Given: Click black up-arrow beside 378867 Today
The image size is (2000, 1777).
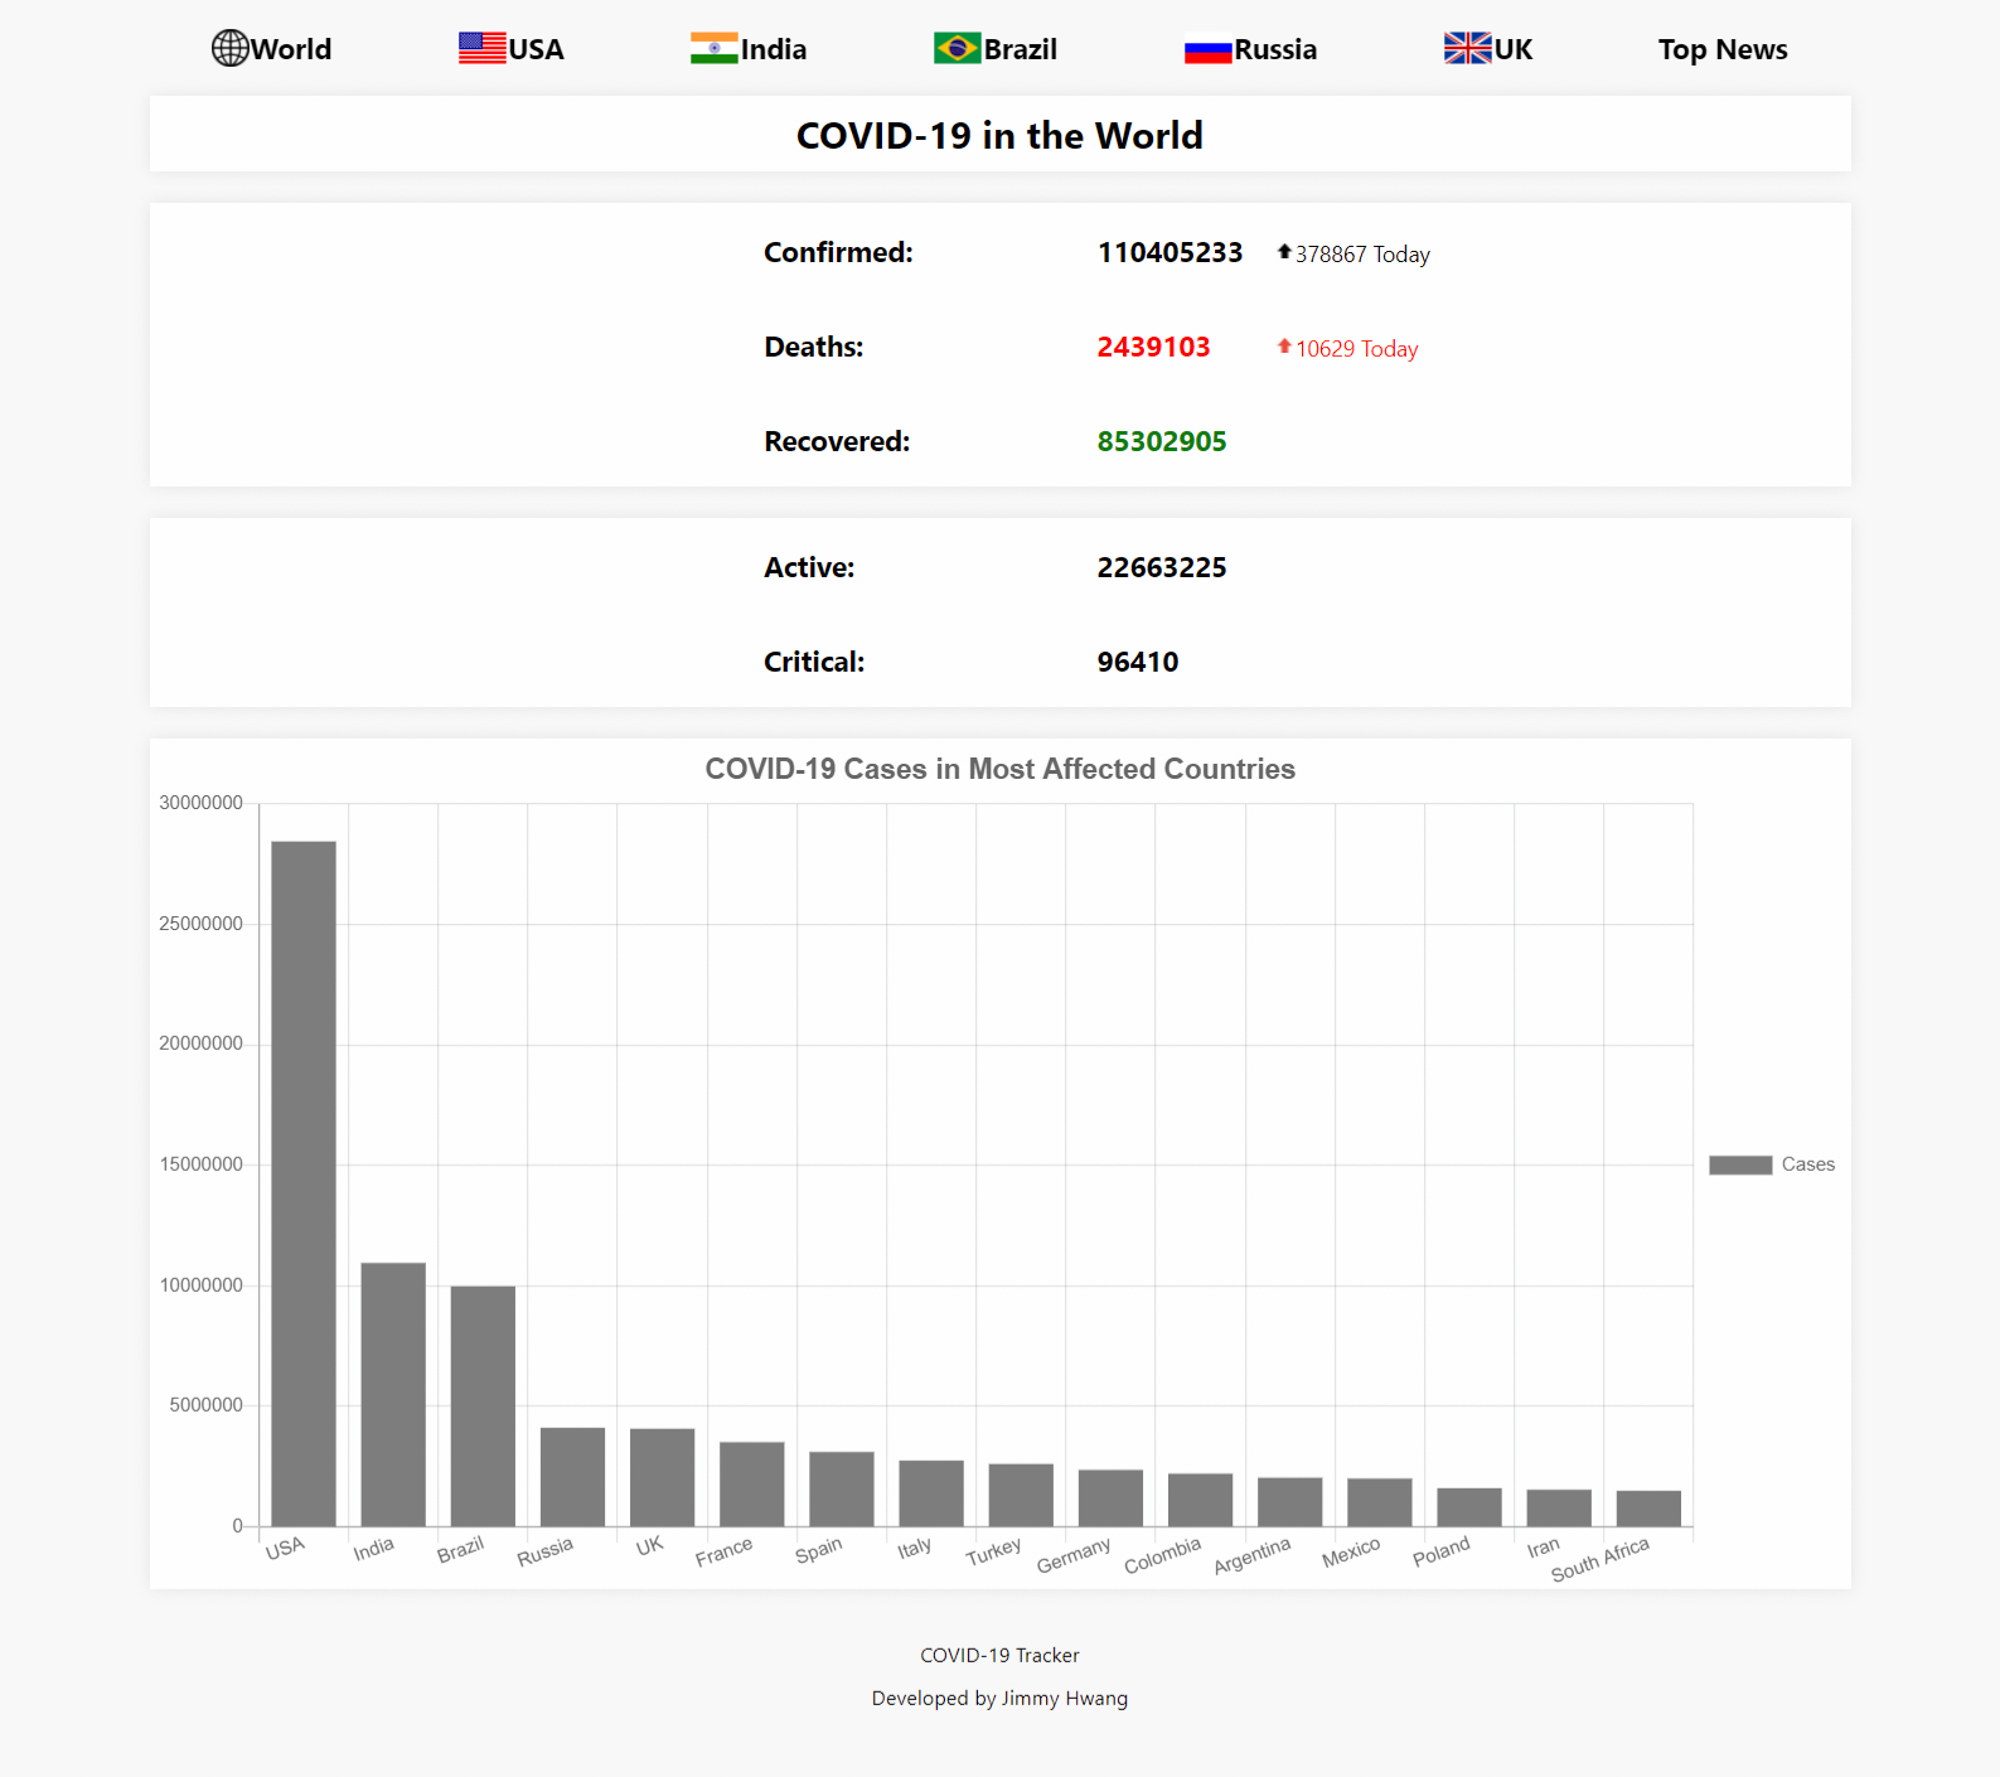Looking at the screenshot, I should coord(1284,252).
